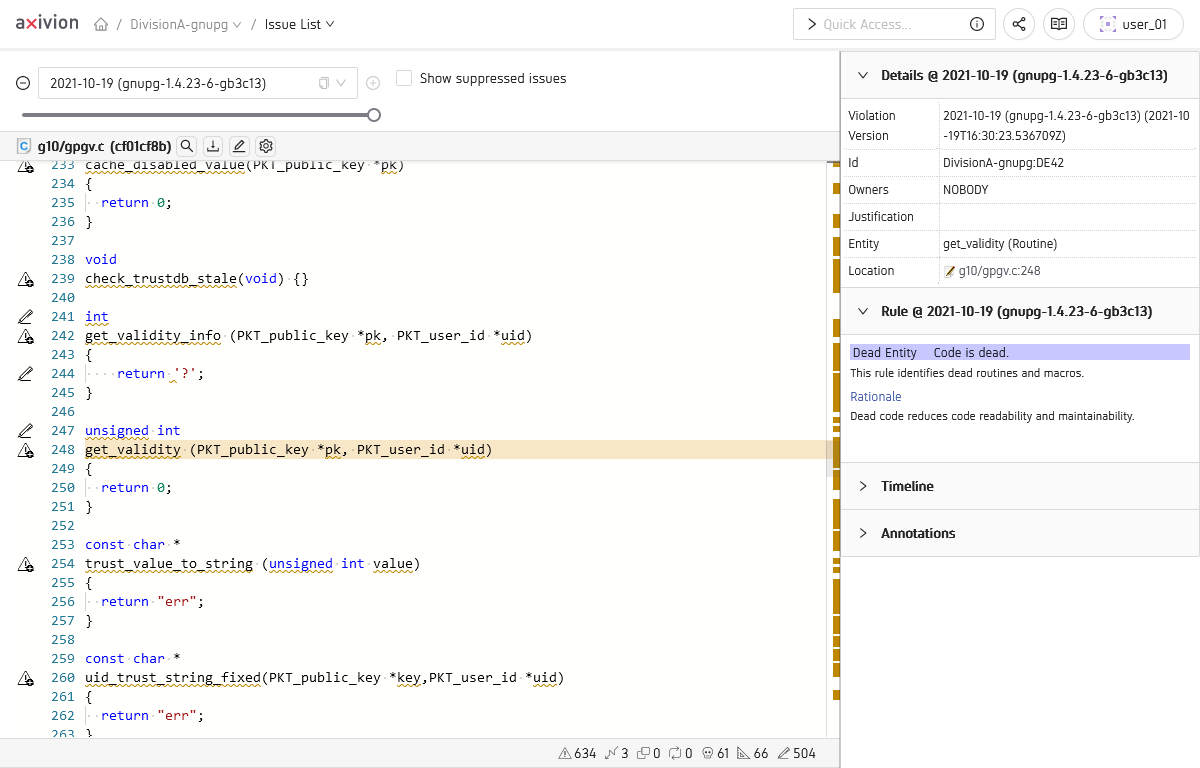The image size is (1200, 768).
Task: Click the axivion logo
Action: [x=47, y=23]
